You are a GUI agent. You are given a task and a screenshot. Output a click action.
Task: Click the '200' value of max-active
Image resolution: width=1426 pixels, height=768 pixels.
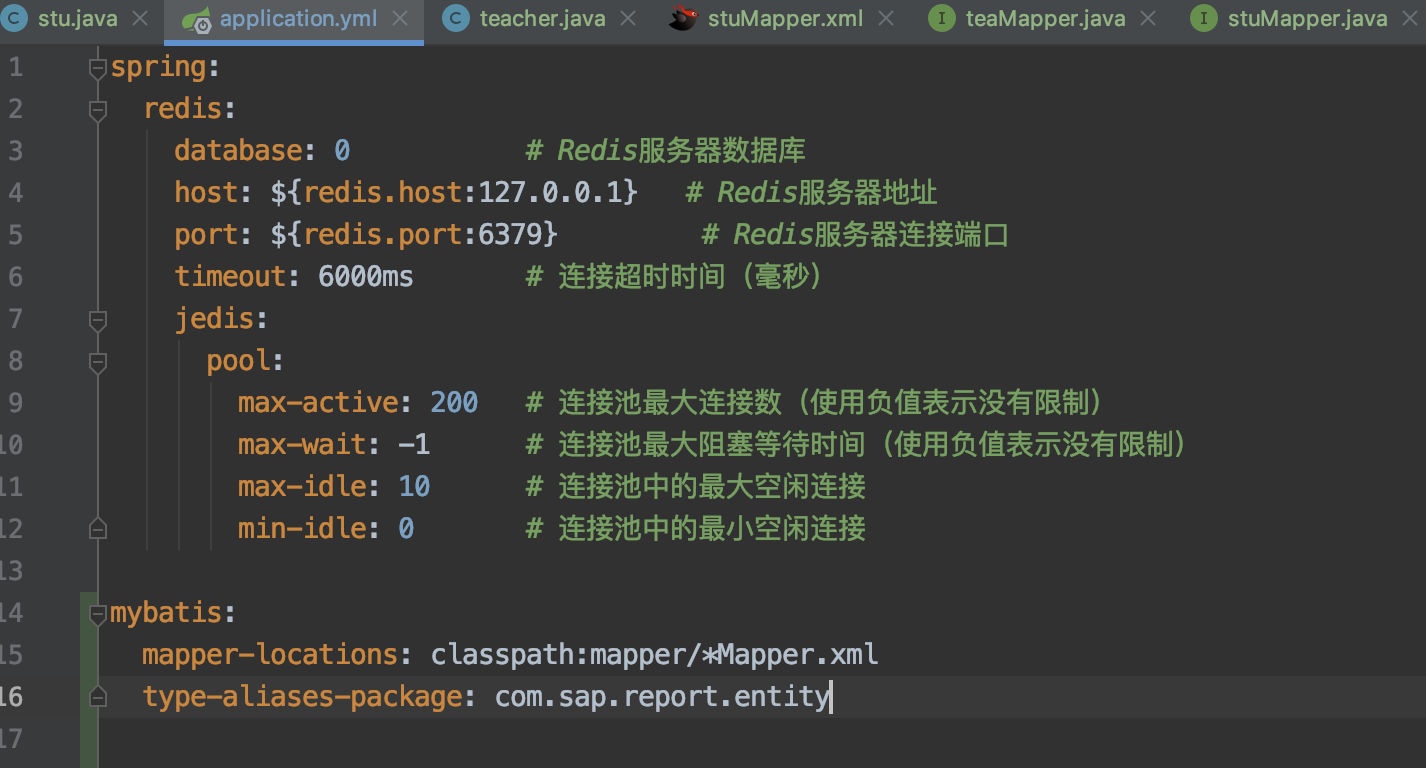454,403
